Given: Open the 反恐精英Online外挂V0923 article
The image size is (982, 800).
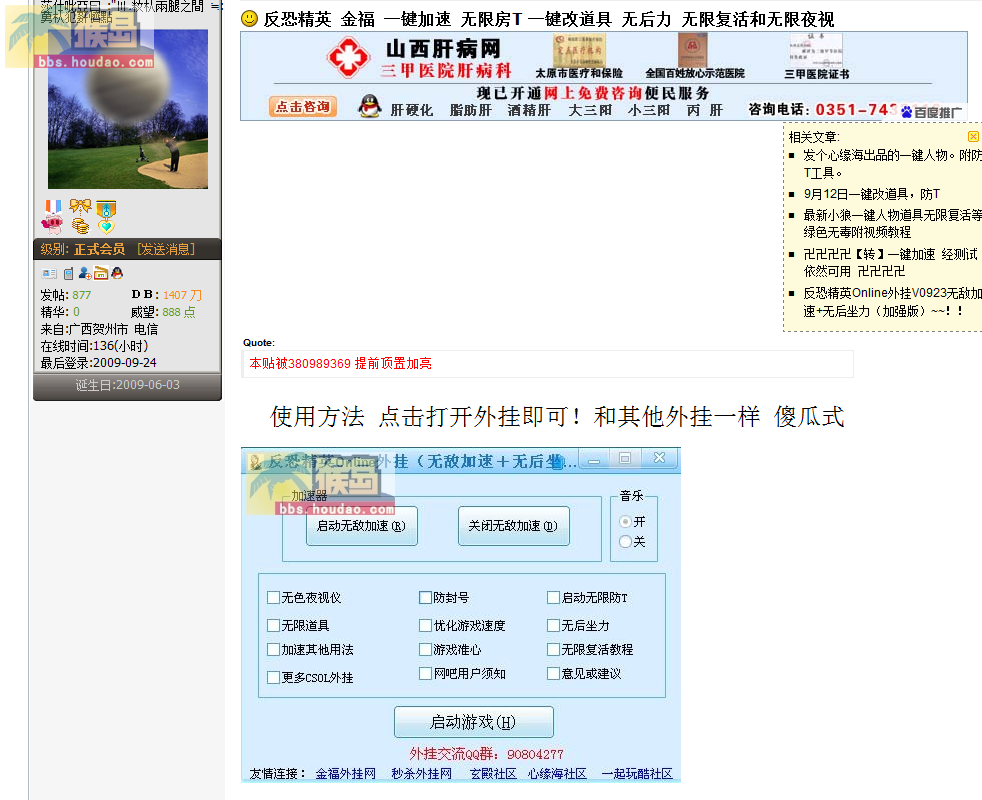Looking at the screenshot, I should click(892, 302).
